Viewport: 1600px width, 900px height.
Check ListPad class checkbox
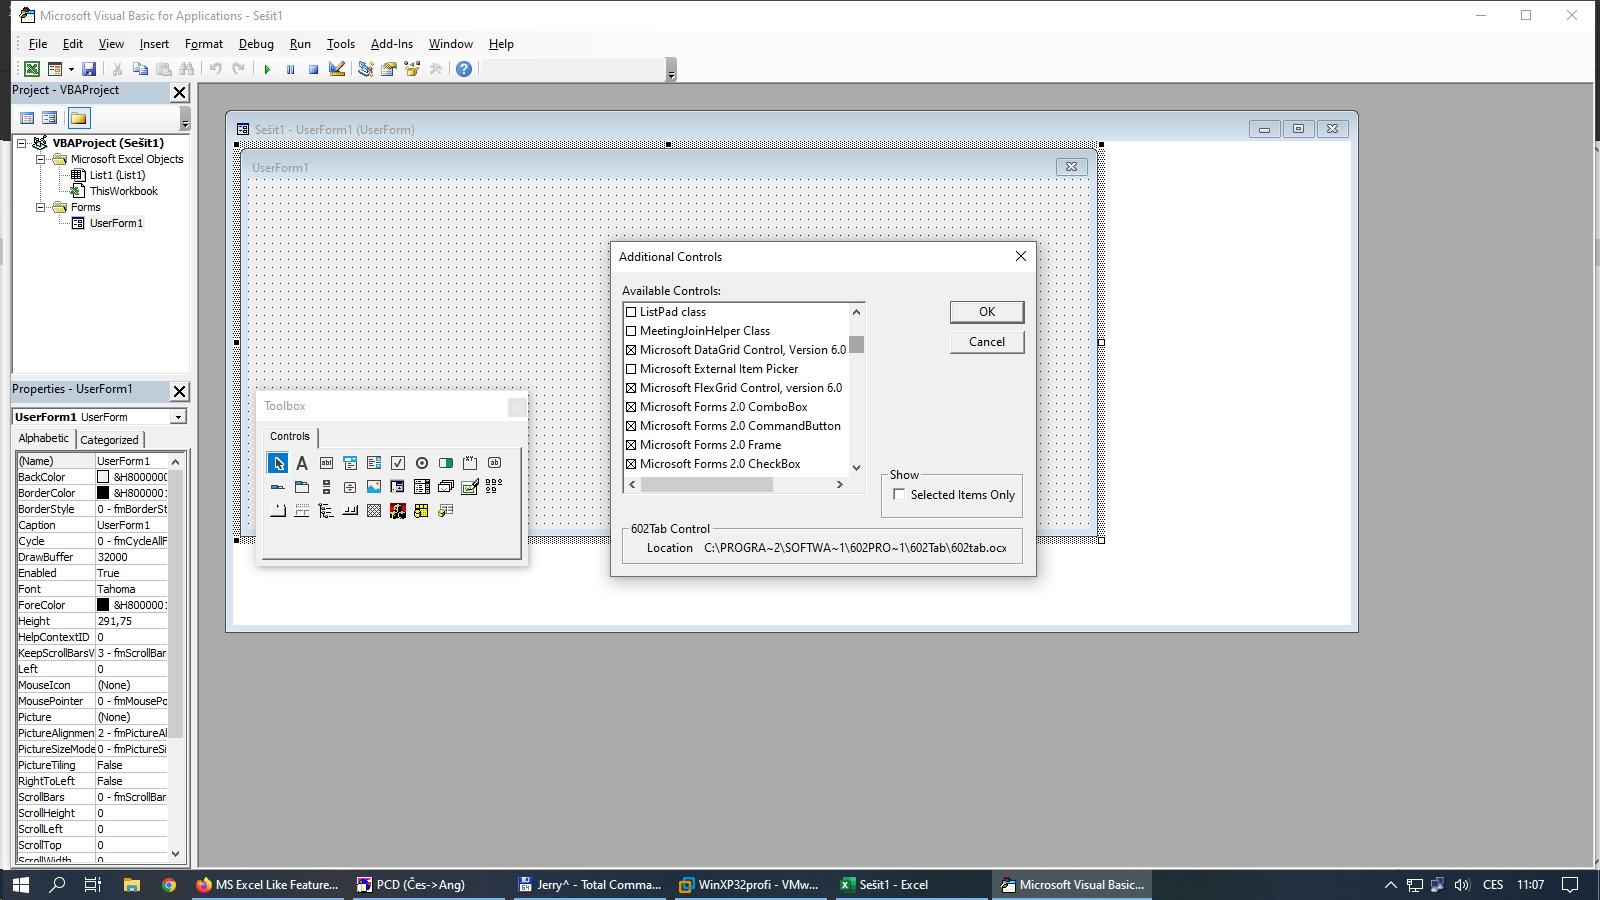point(631,312)
